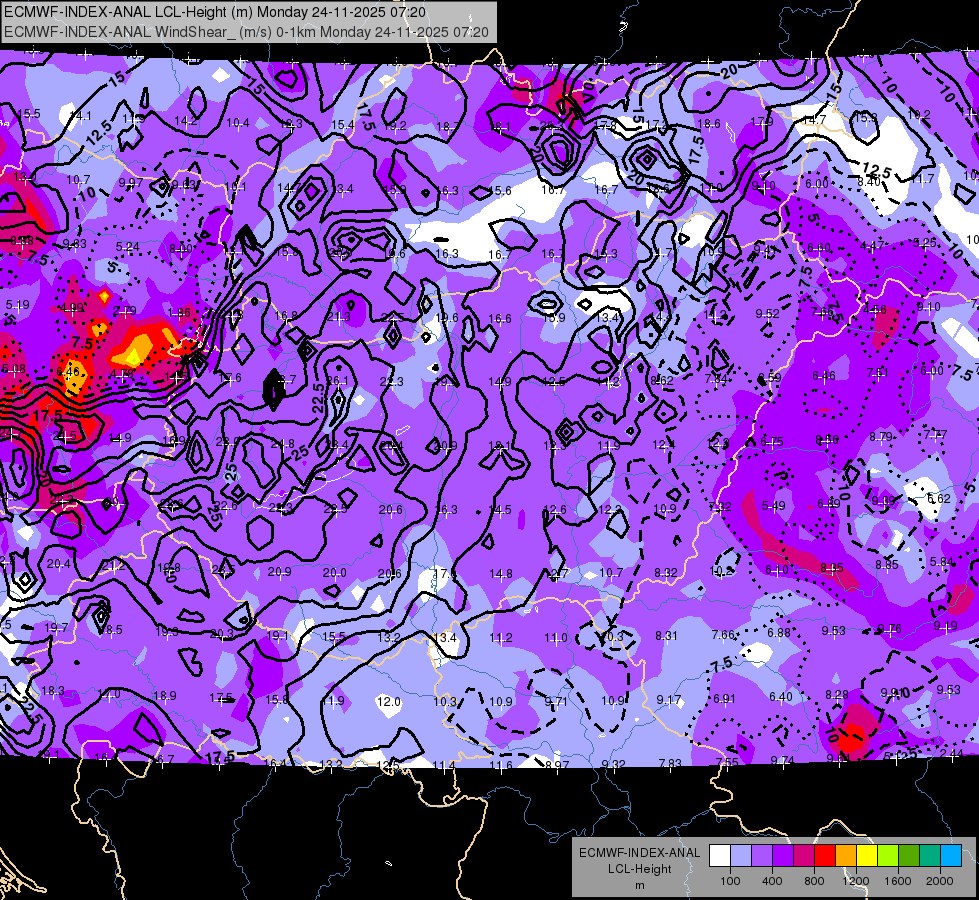
Task: Click the grid value 5.24
Action: click(x=128, y=247)
